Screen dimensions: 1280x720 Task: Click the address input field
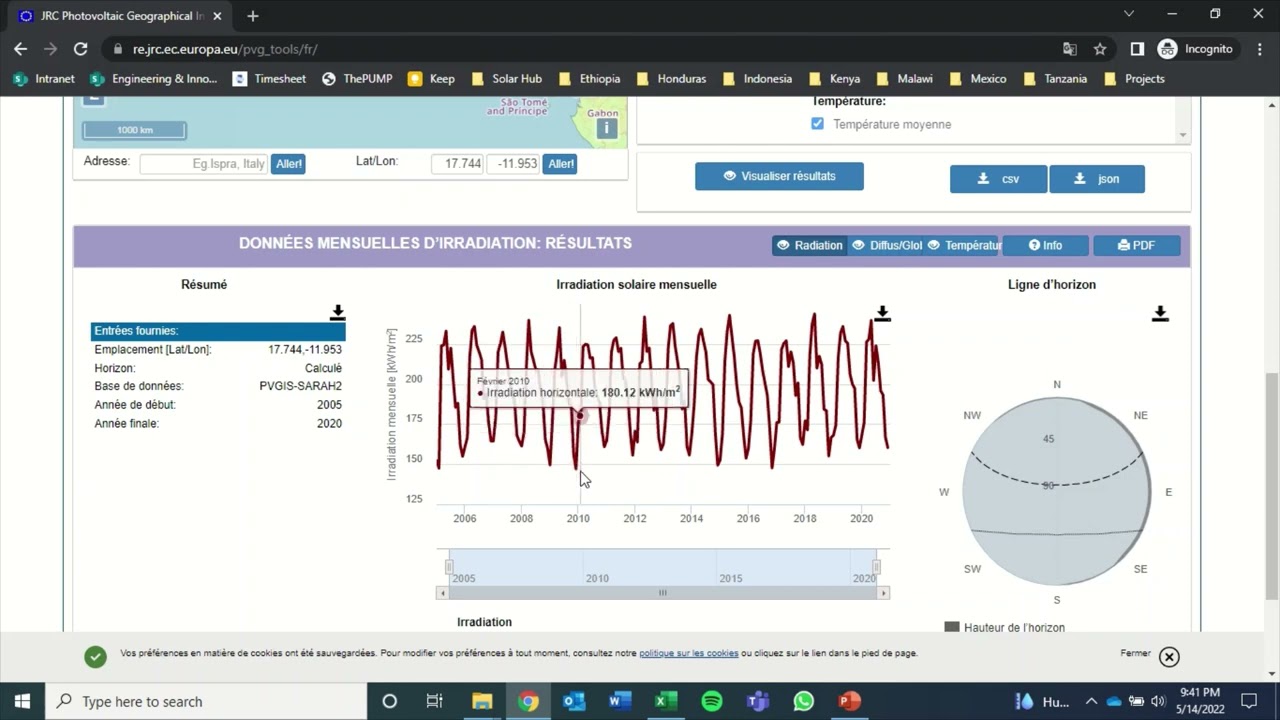pos(204,164)
